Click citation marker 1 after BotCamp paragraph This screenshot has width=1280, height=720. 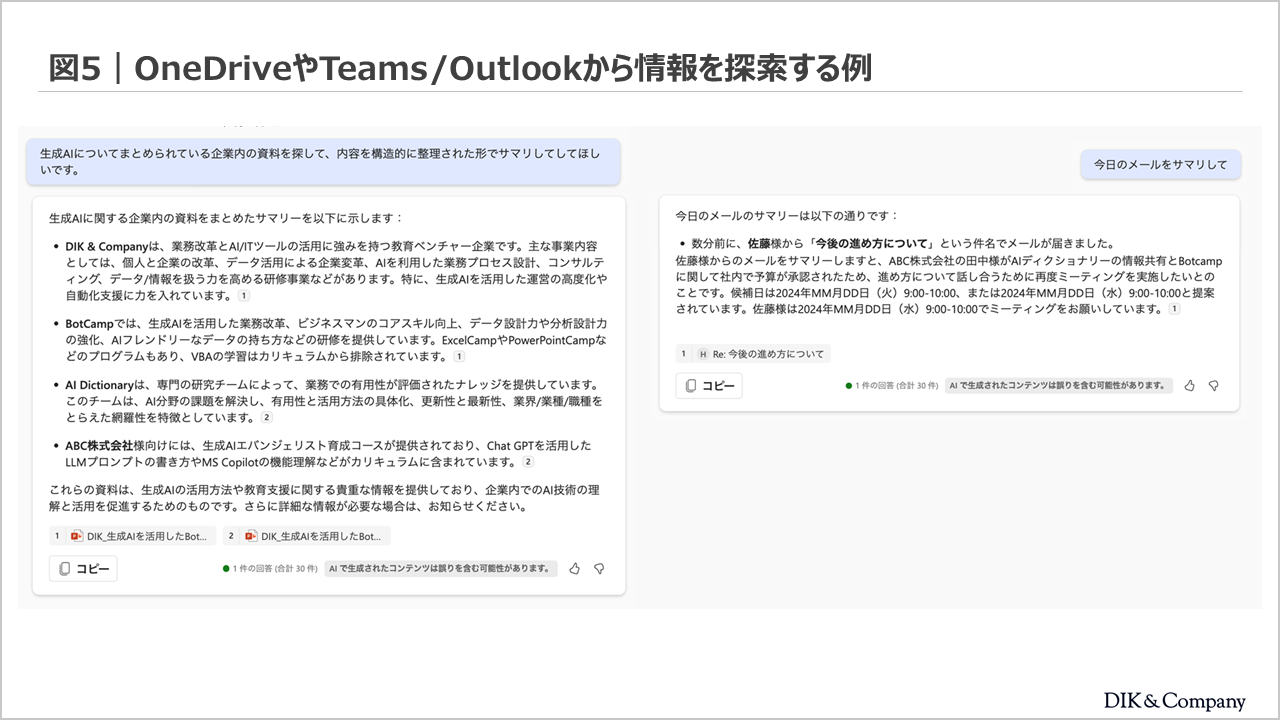pyautogui.click(x=459, y=356)
